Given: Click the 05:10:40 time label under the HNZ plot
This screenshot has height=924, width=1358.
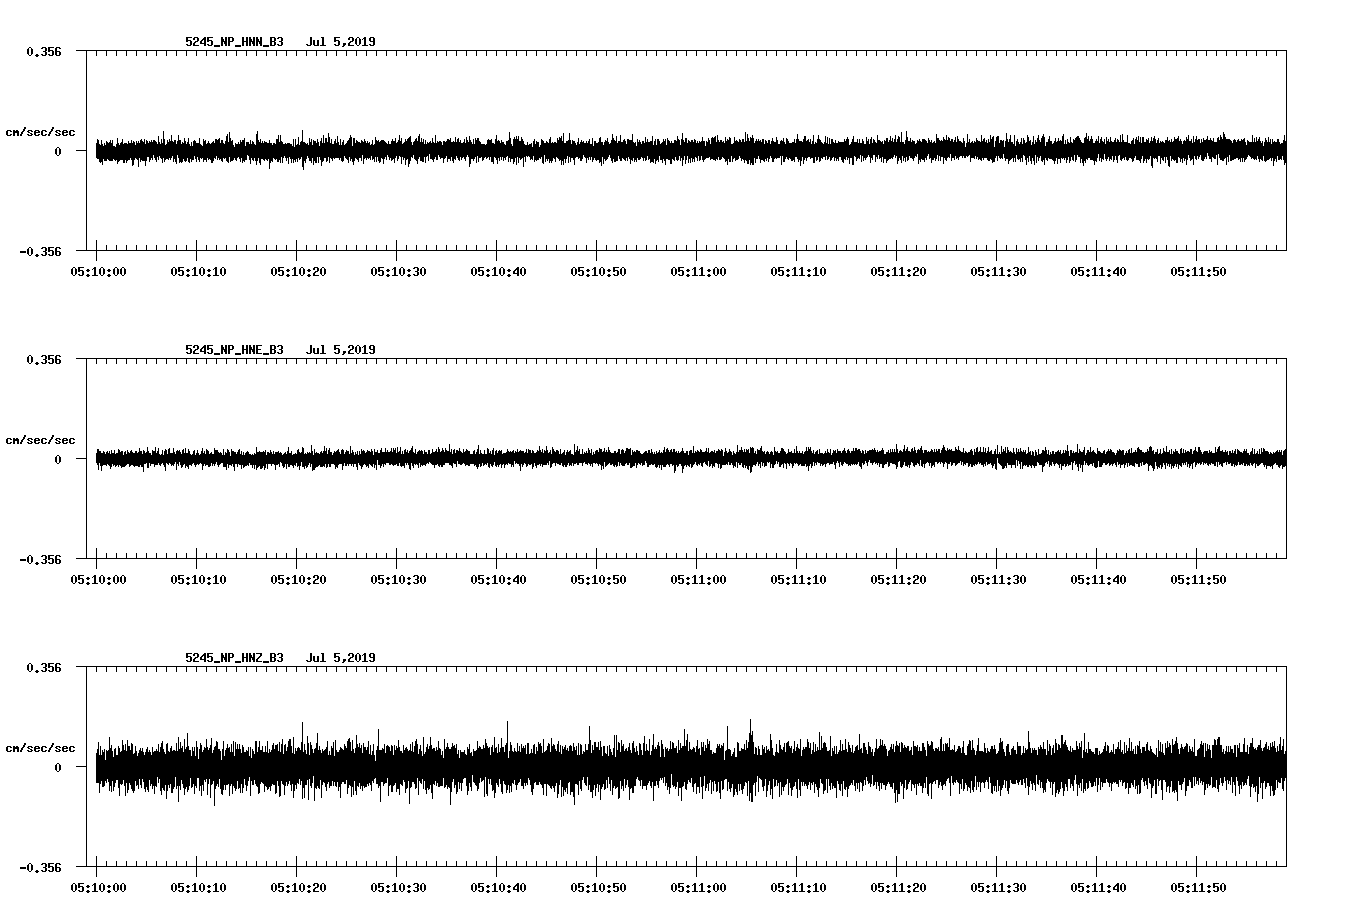Looking at the screenshot, I should [498, 887].
